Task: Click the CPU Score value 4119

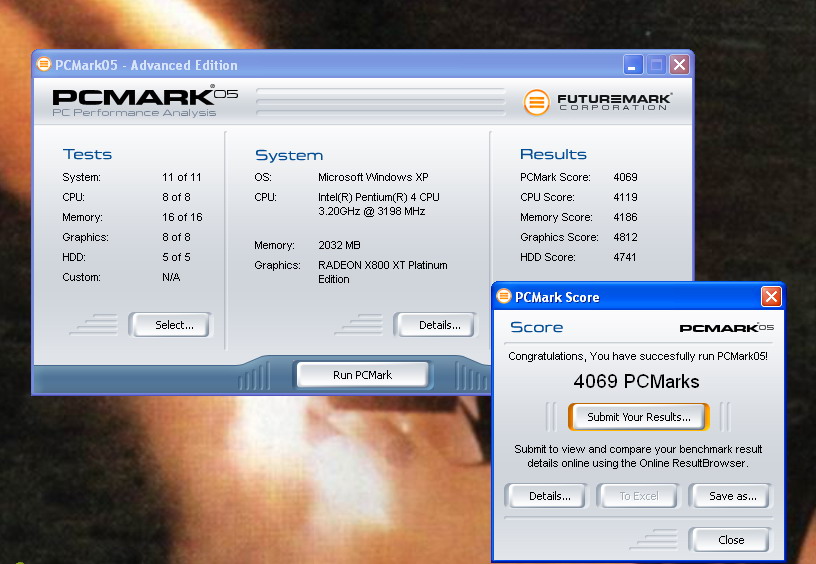Action: (x=626, y=197)
